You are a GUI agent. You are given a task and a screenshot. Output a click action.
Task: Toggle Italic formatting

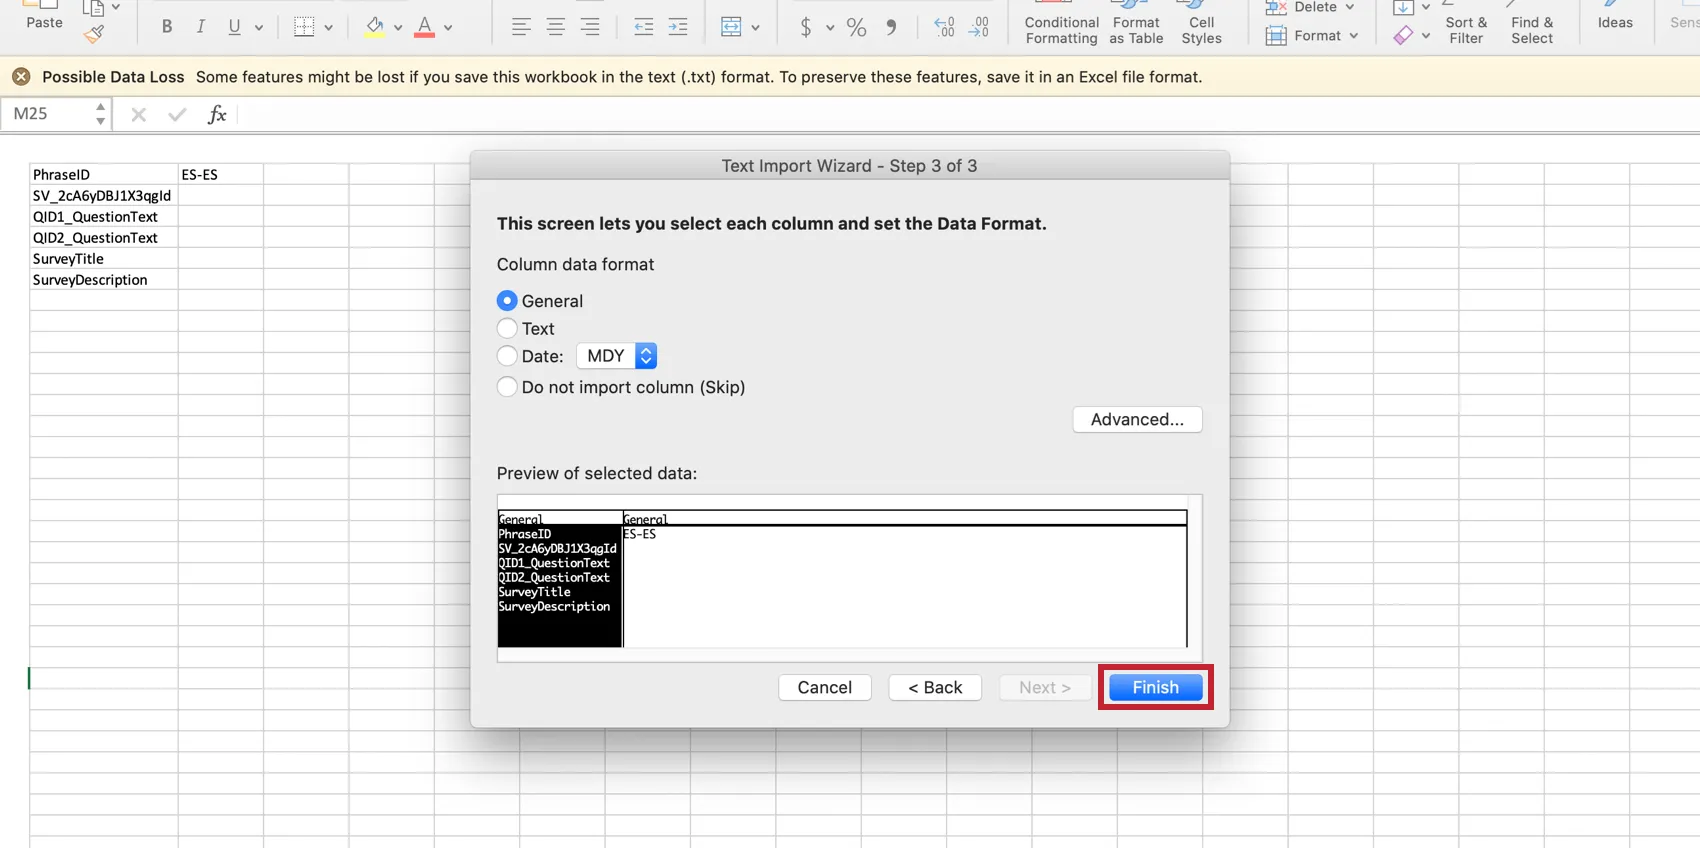coord(201,27)
